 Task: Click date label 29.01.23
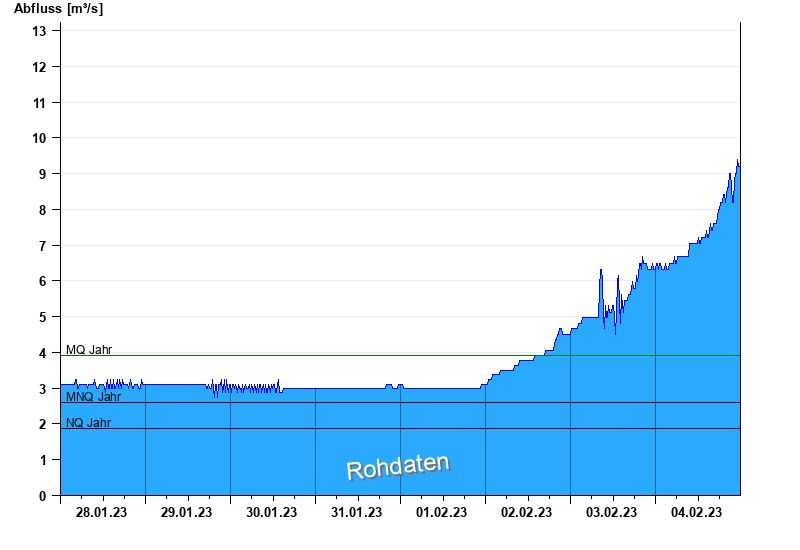(186, 512)
